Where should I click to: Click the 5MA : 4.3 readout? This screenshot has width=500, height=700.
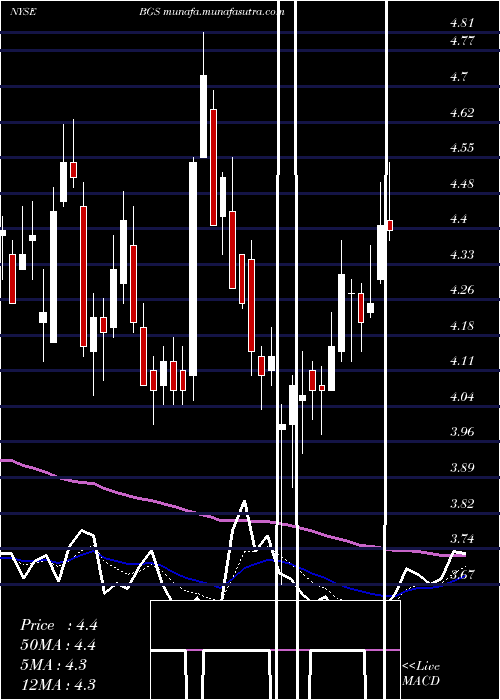54,665
